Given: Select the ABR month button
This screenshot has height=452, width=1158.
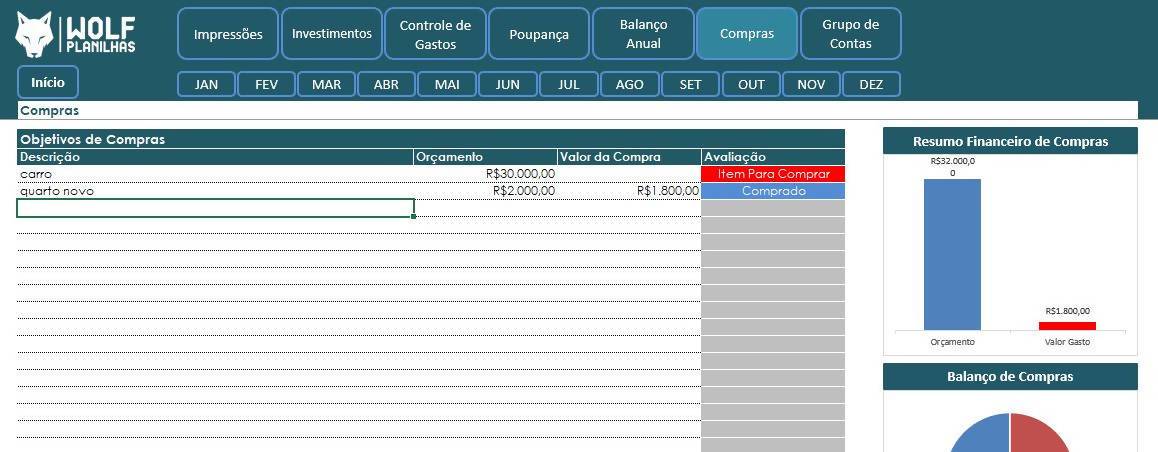Looking at the screenshot, I should [386, 84].
